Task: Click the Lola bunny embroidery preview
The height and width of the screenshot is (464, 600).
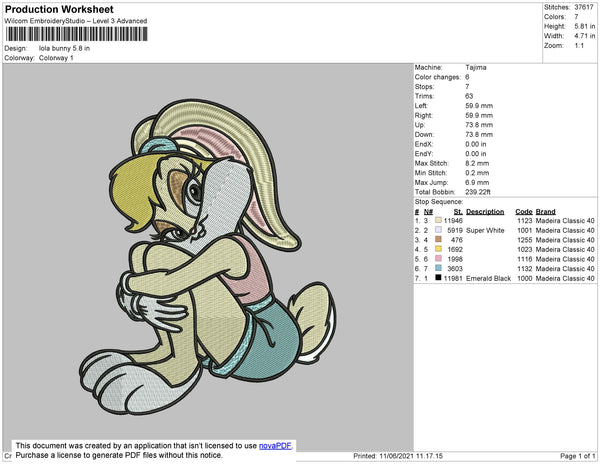Action: click(x=208, y=257)
